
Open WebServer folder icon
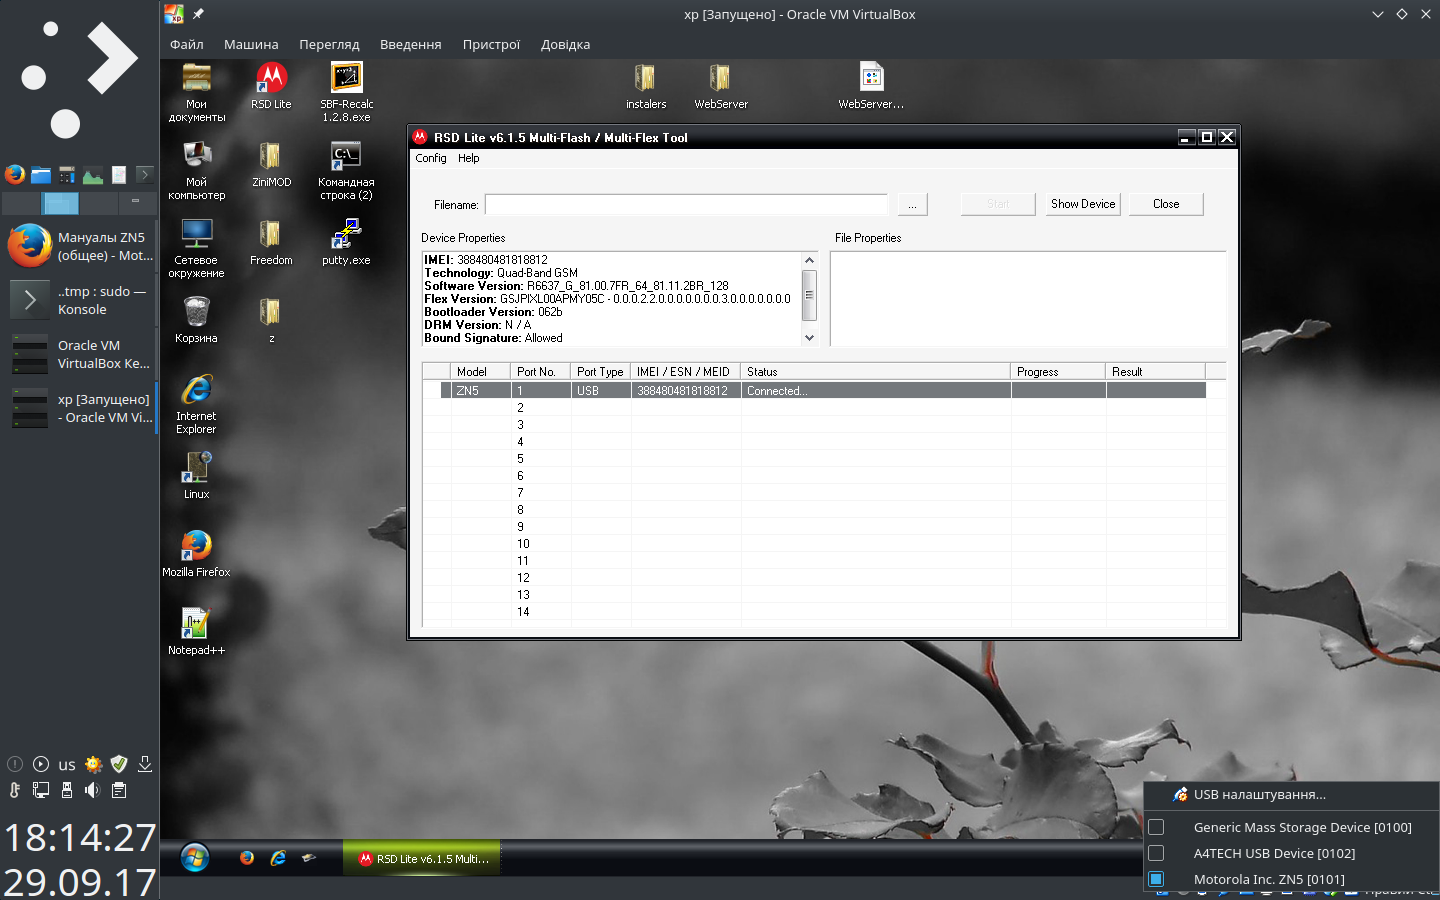720,86
